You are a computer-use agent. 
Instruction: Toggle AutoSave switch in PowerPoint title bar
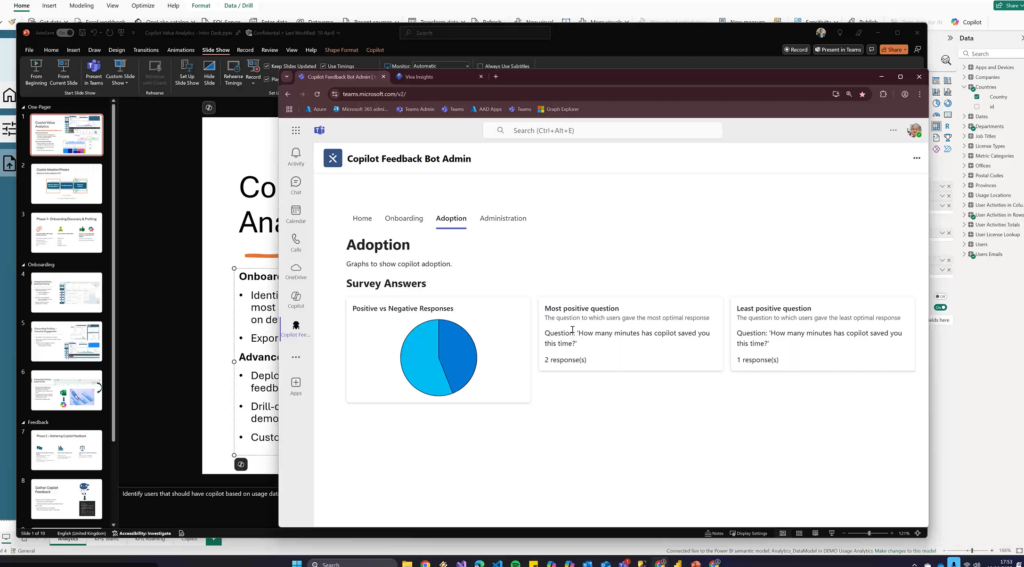click(x=65, y=33)
